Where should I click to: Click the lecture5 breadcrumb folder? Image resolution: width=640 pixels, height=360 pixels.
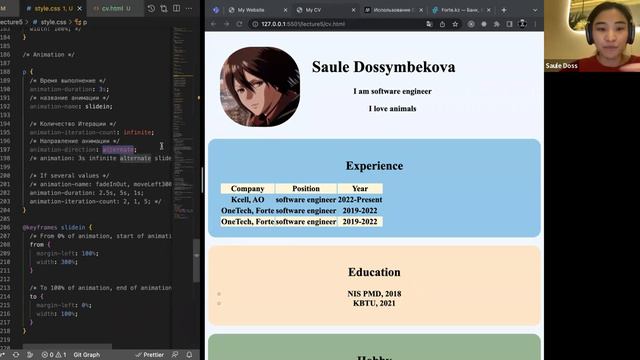point(11,22)
